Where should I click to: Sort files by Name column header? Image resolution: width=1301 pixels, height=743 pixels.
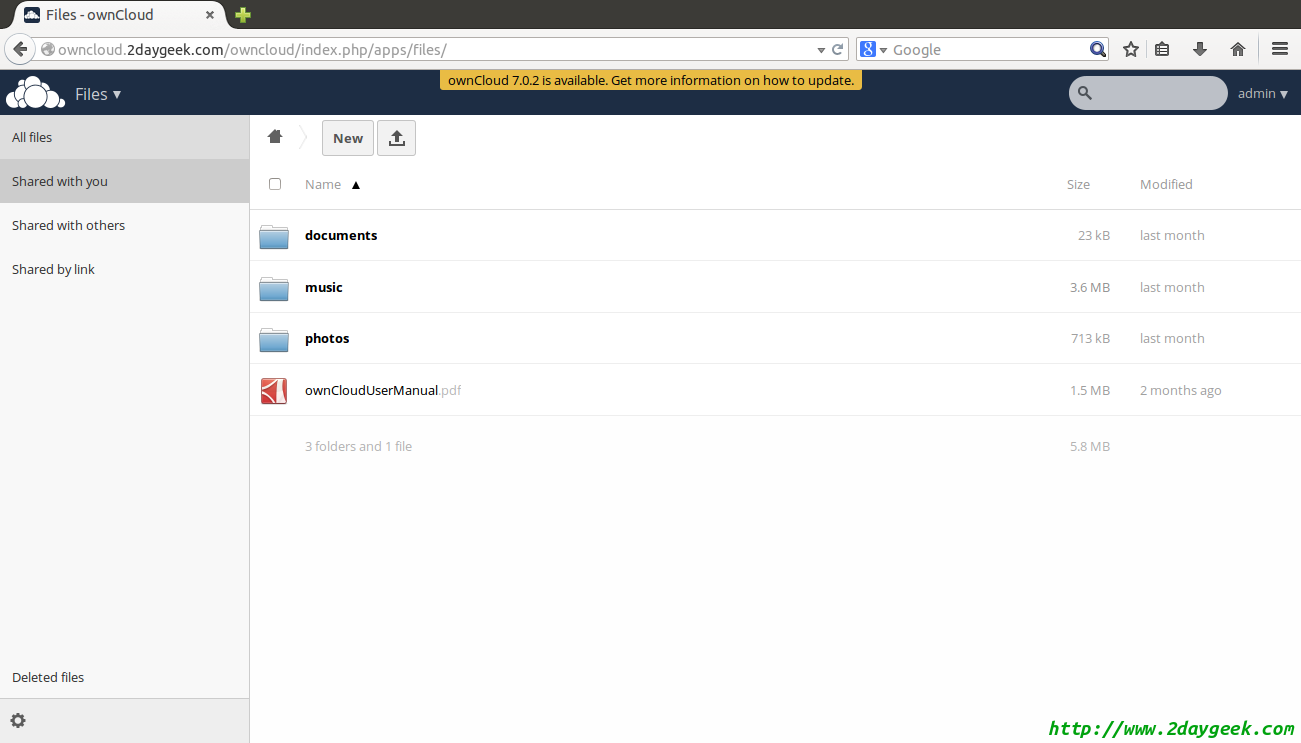pos(323,184)
